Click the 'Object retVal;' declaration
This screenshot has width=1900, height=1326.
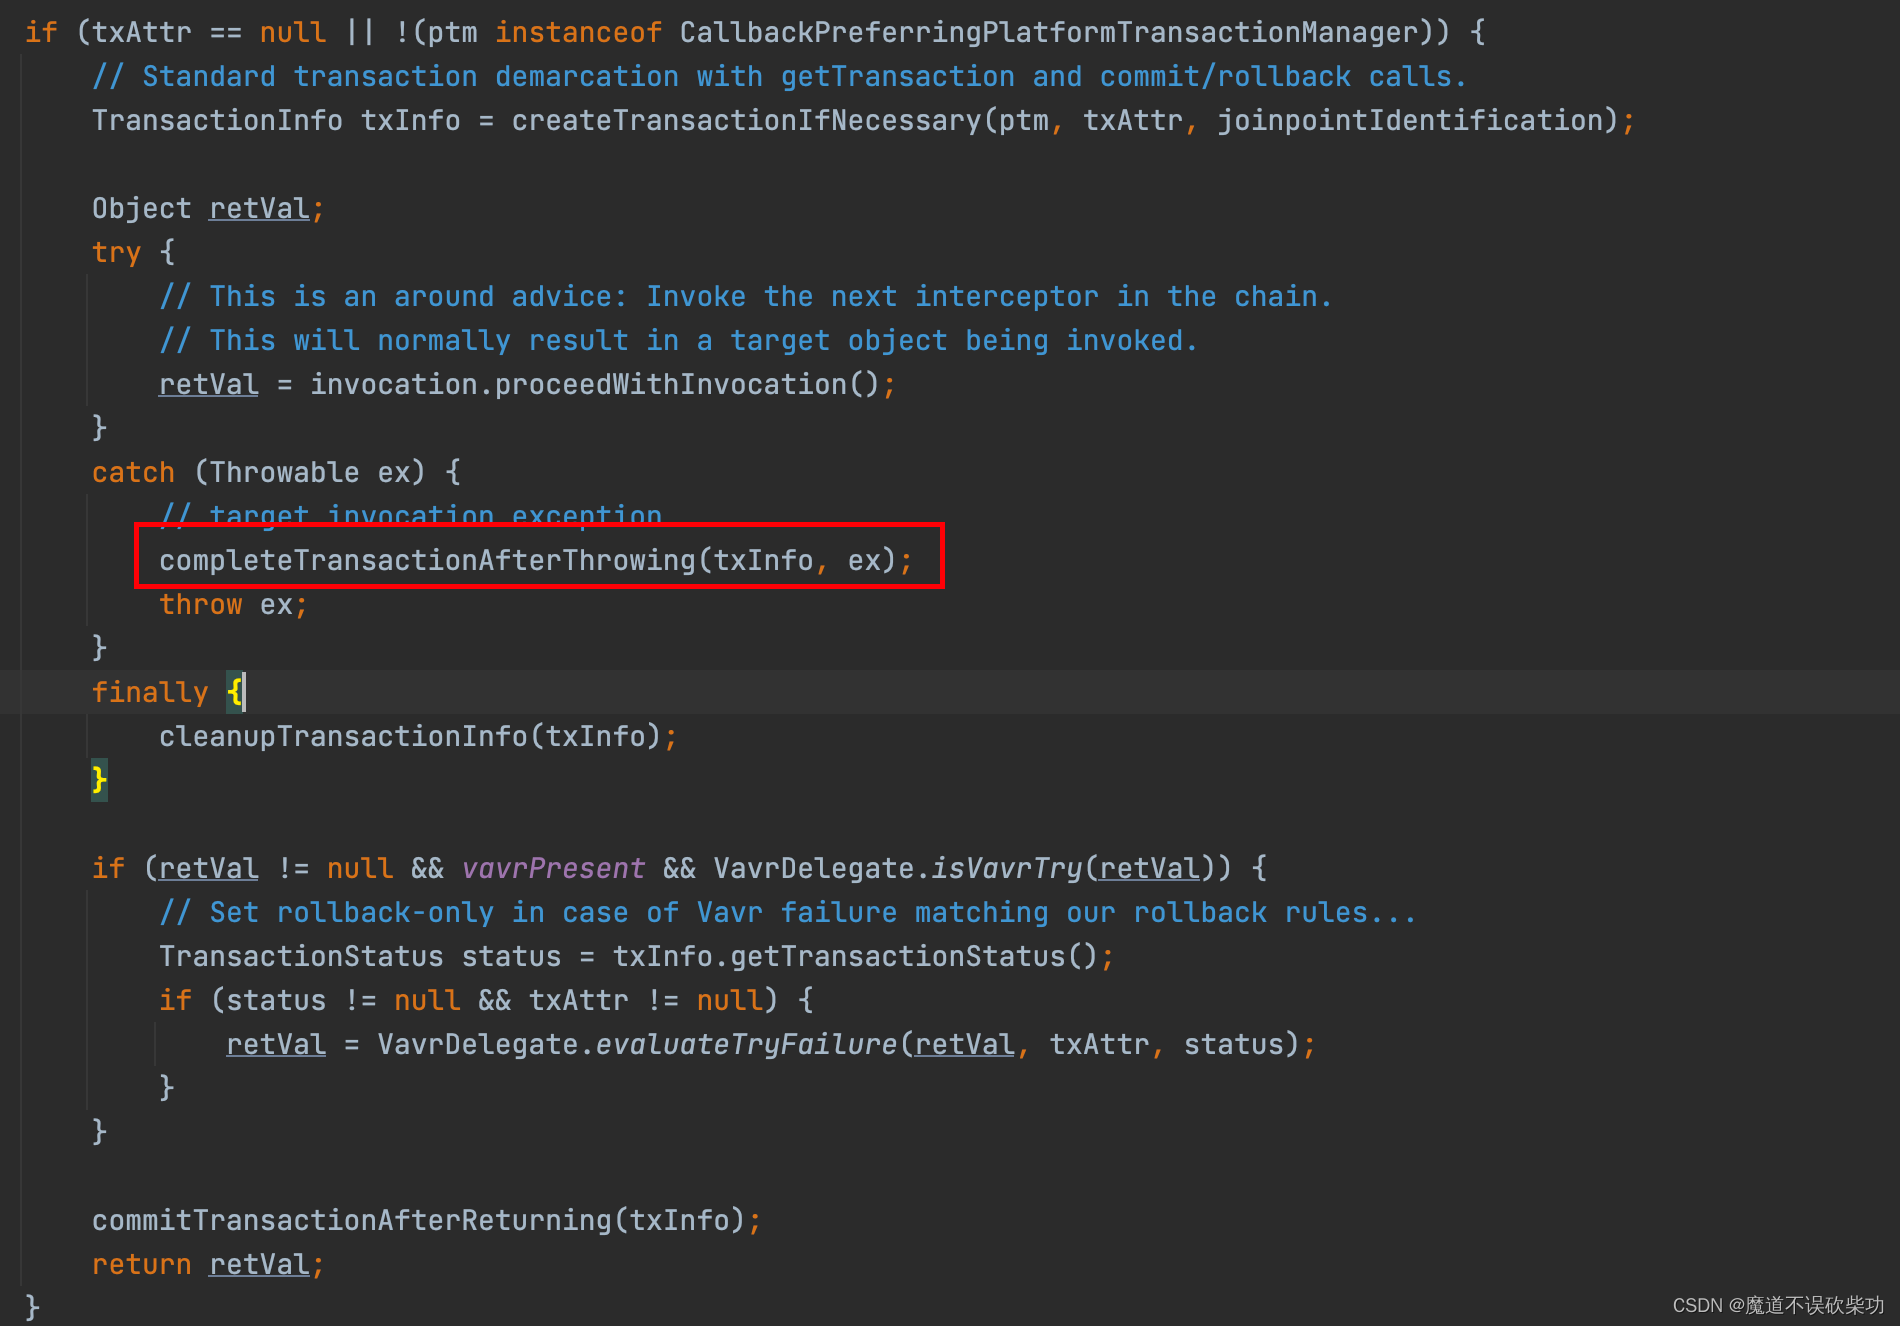click(x=208, y=209)
